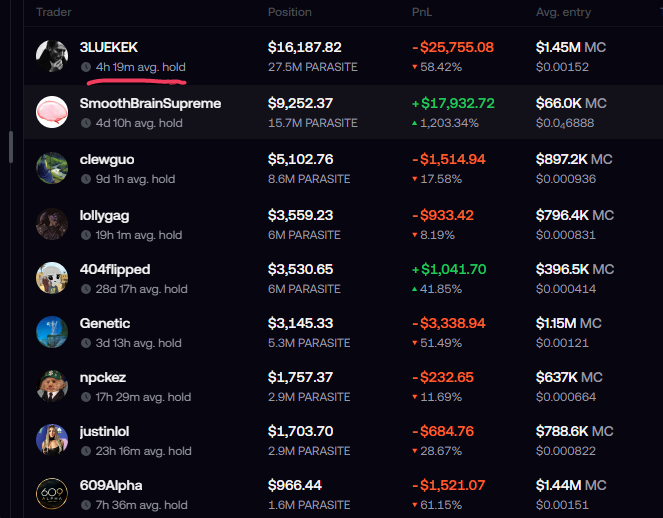Click Trader column header
The image size is (663, 518).
[x=54, y=12]
